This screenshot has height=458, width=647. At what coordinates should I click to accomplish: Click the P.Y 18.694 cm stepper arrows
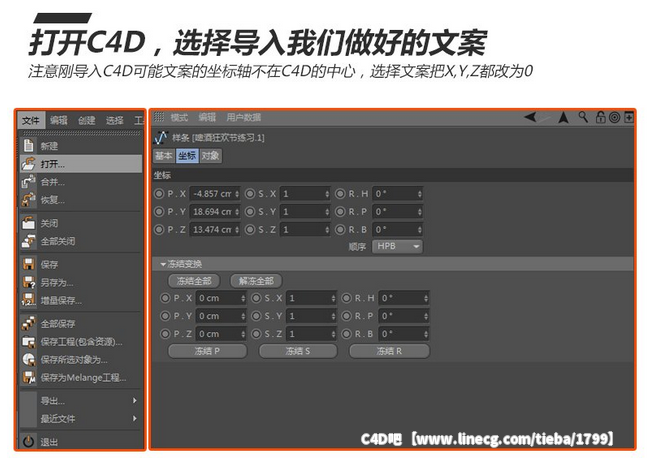click(237, 212)
